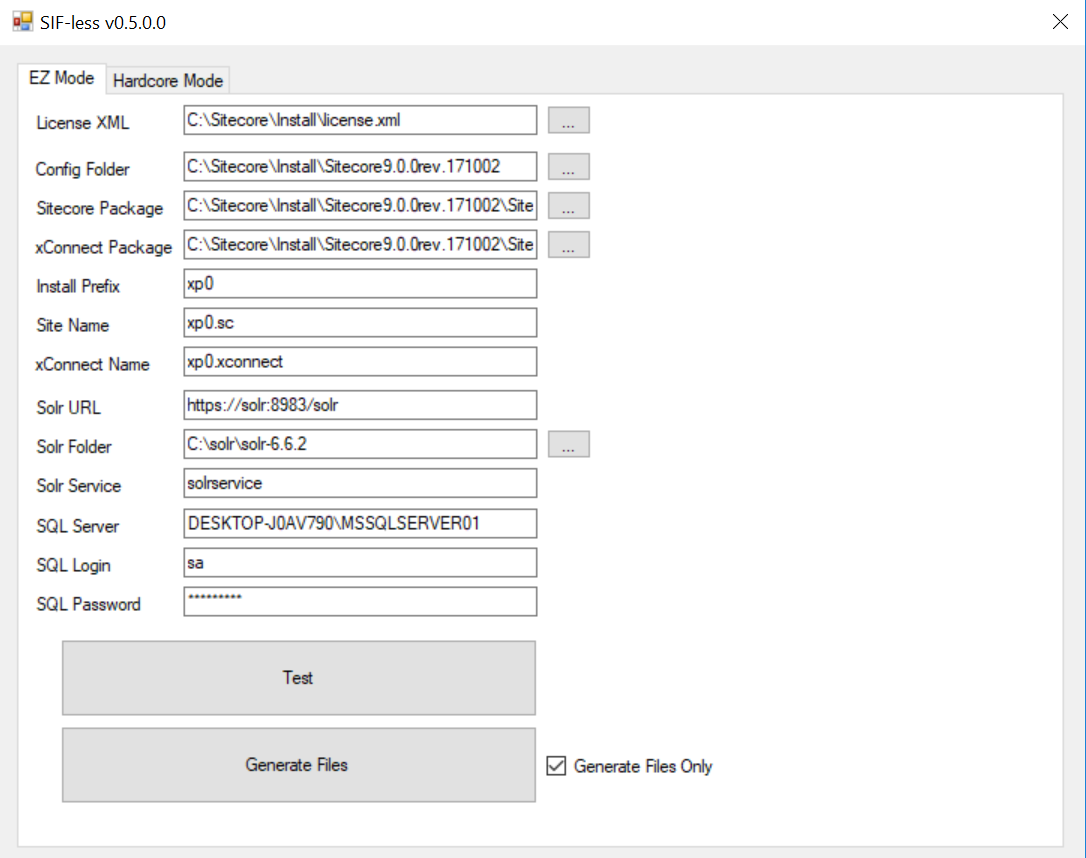Focus the Install Prefix text field

(x=360, y=284)
